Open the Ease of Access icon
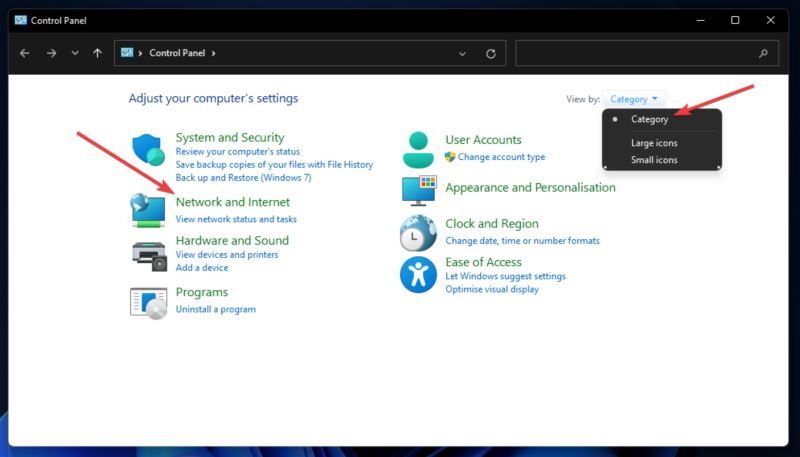 coord(418,274)
